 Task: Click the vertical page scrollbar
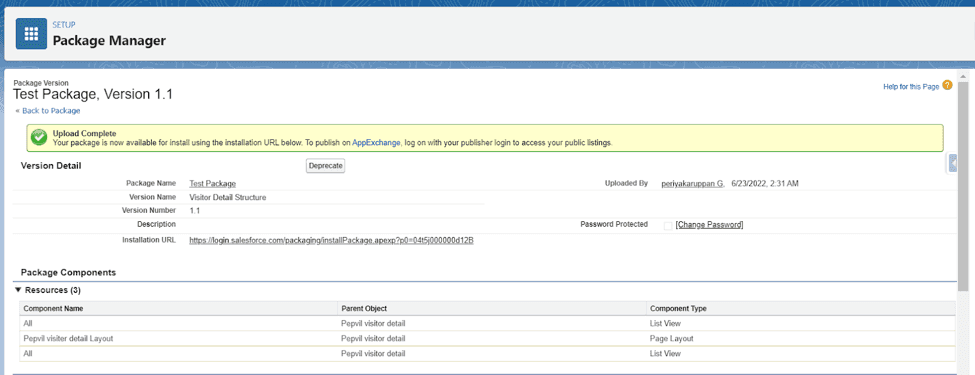pyautogui.click(x=964, y=187)
